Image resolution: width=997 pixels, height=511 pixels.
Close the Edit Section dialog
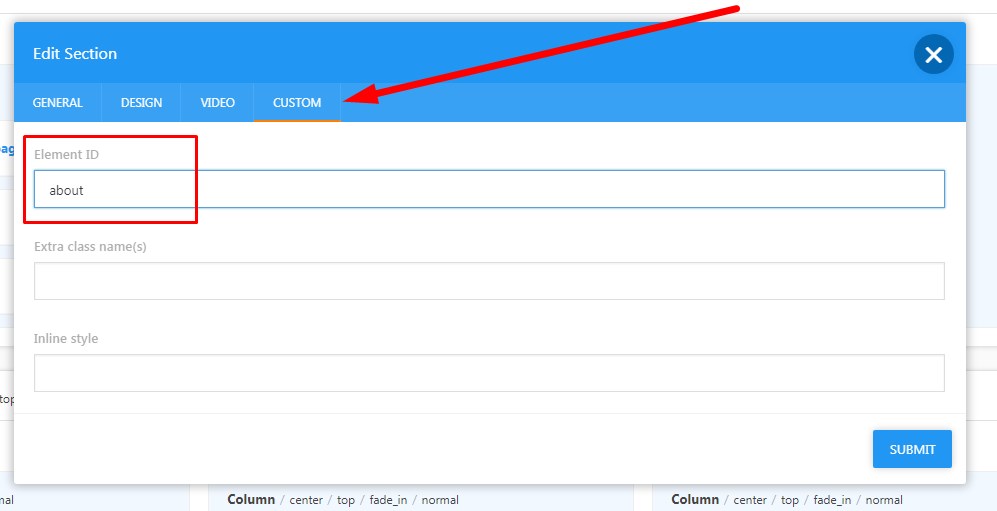pos(933,55)
